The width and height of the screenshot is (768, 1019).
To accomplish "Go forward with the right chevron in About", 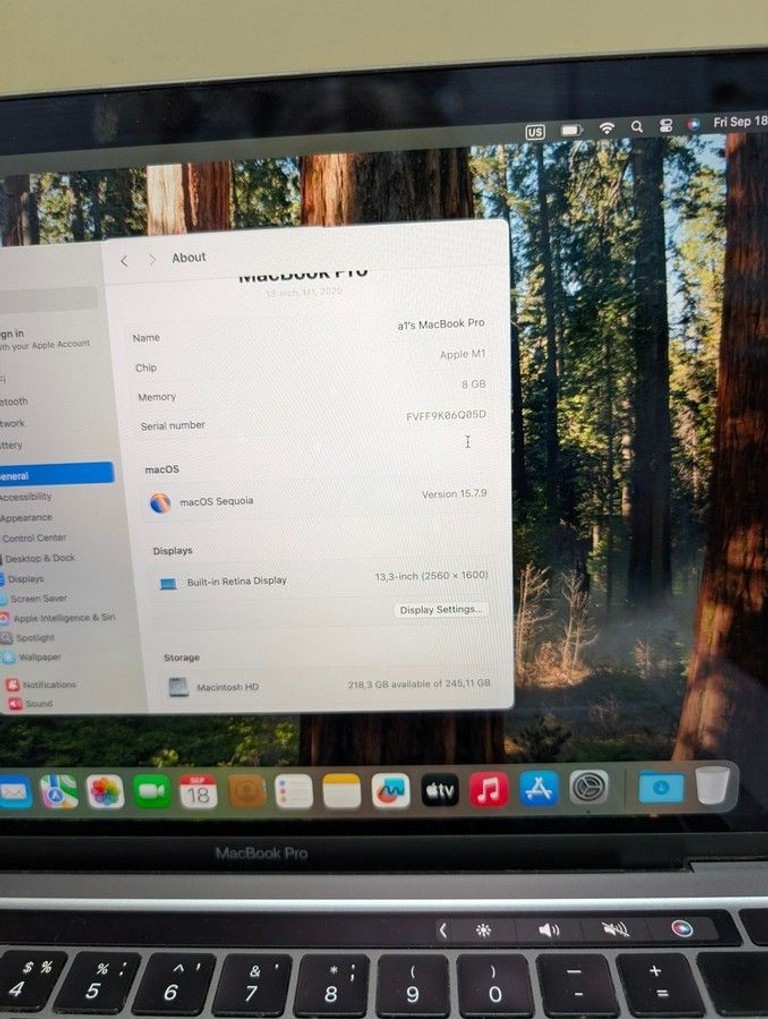I will coord(152,259).
